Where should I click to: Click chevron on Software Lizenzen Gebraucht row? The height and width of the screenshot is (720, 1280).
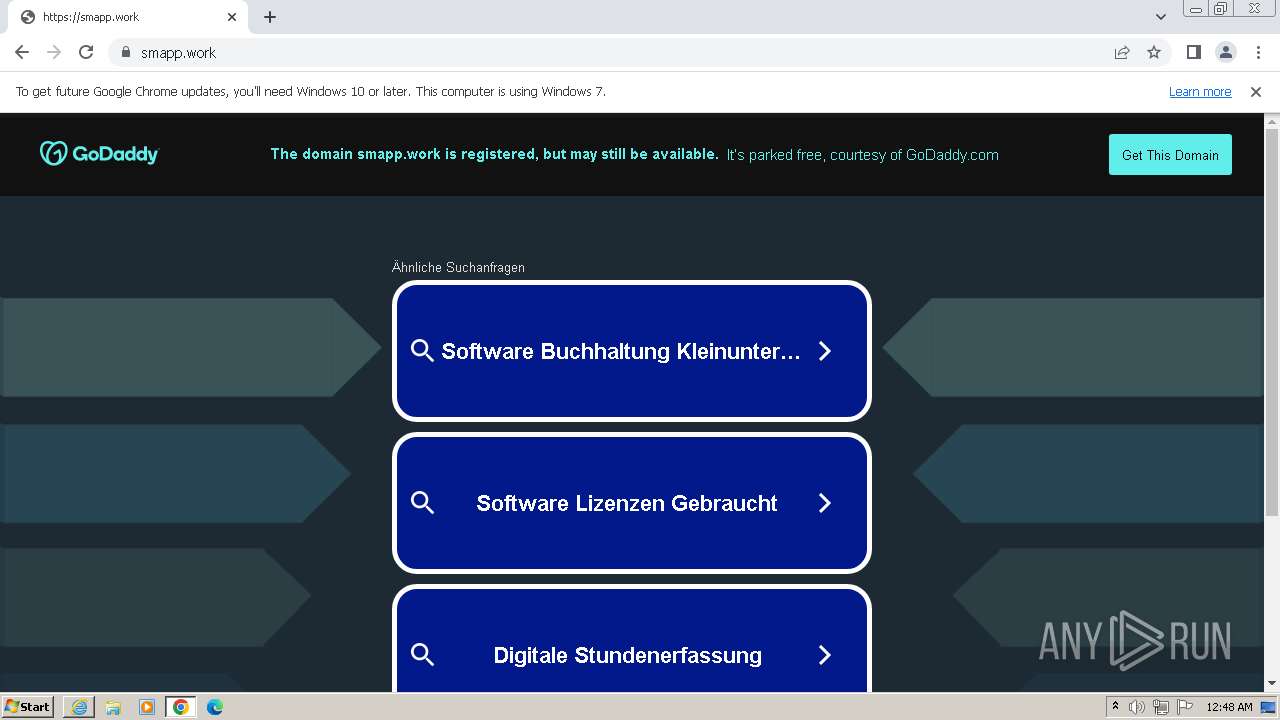pos(825,503)
